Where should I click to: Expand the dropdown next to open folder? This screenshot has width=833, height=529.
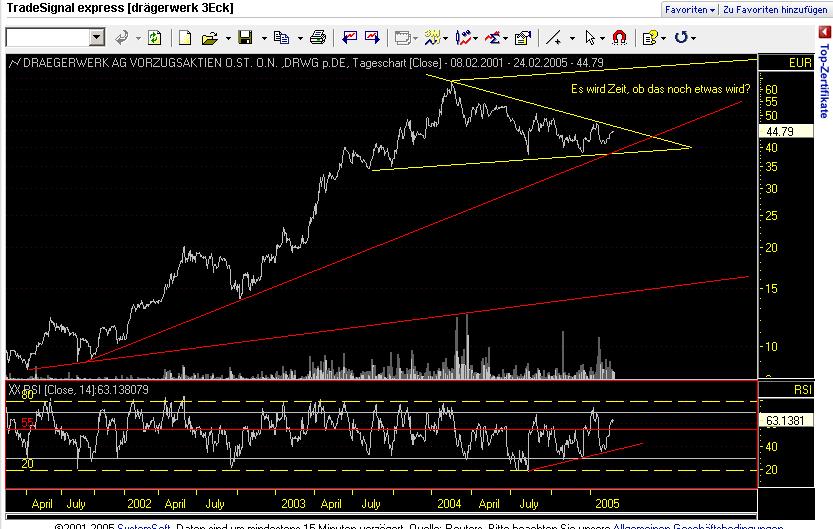(228, 38)
